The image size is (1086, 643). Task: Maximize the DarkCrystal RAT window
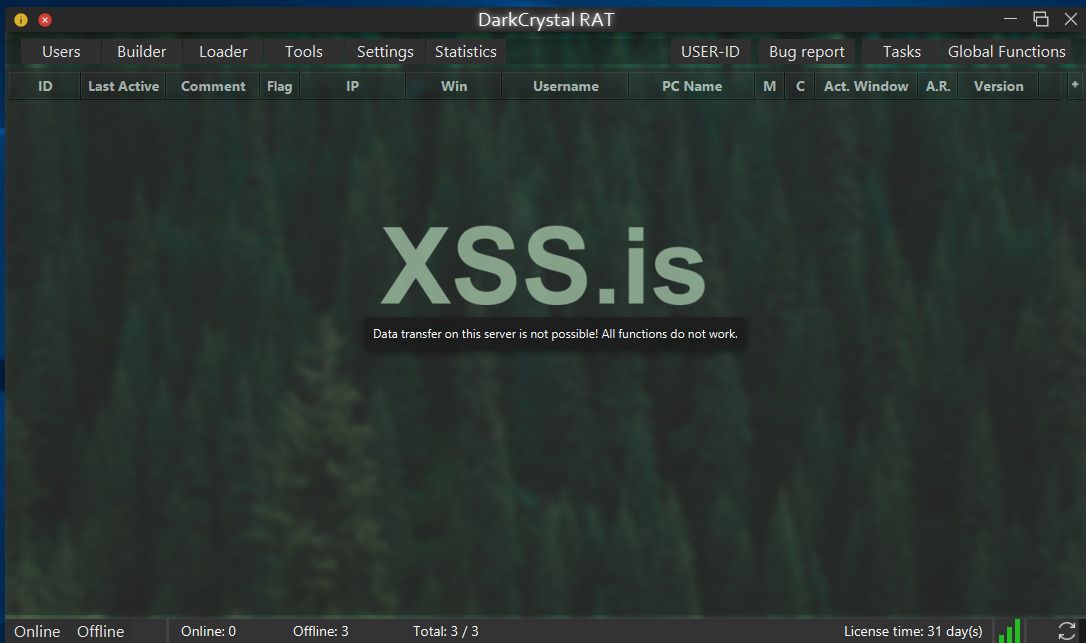coord(1040,19)
